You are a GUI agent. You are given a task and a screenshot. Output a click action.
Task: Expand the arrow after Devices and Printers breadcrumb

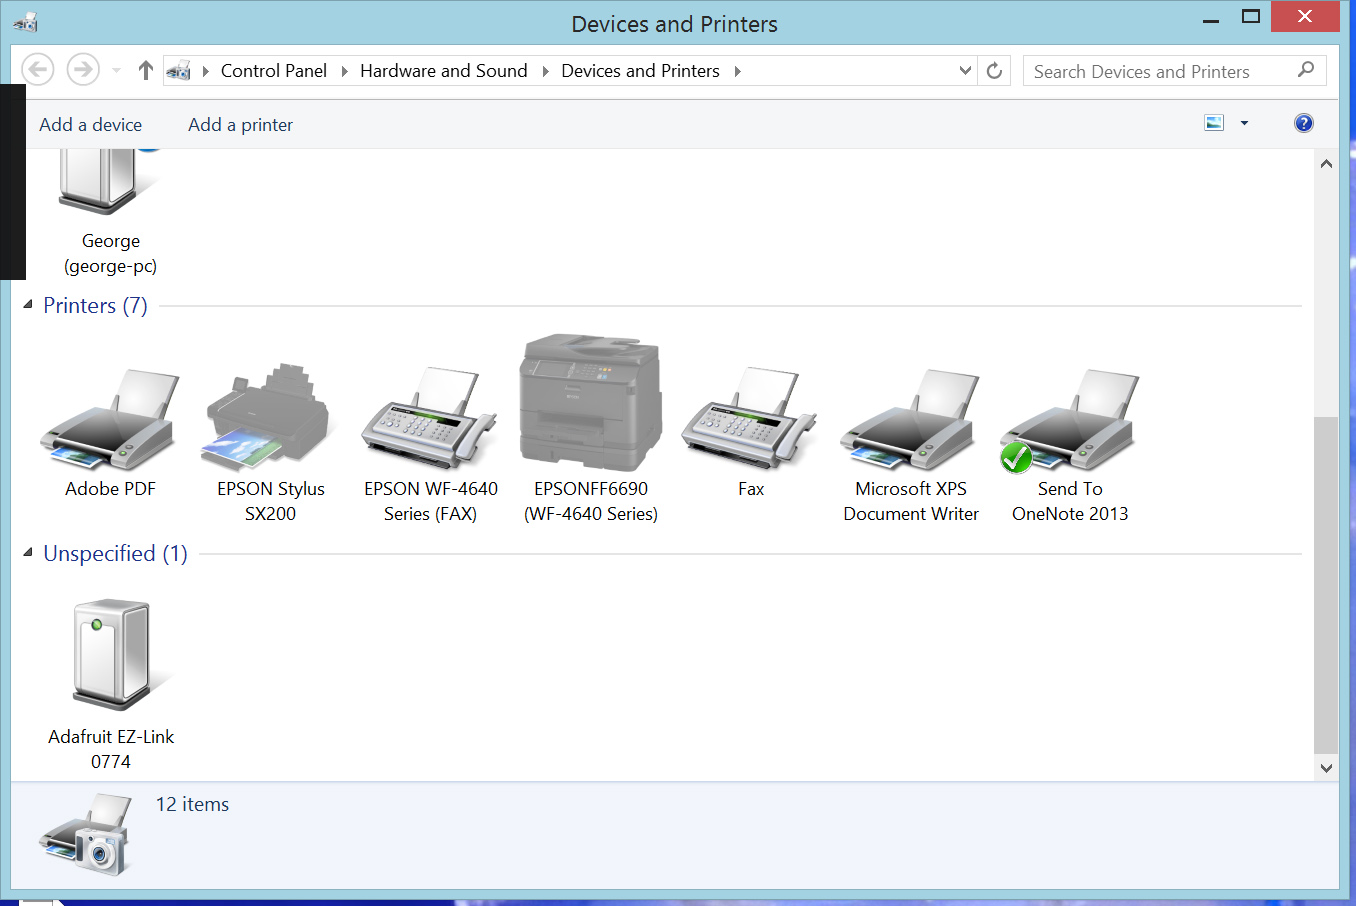[737, 71]
